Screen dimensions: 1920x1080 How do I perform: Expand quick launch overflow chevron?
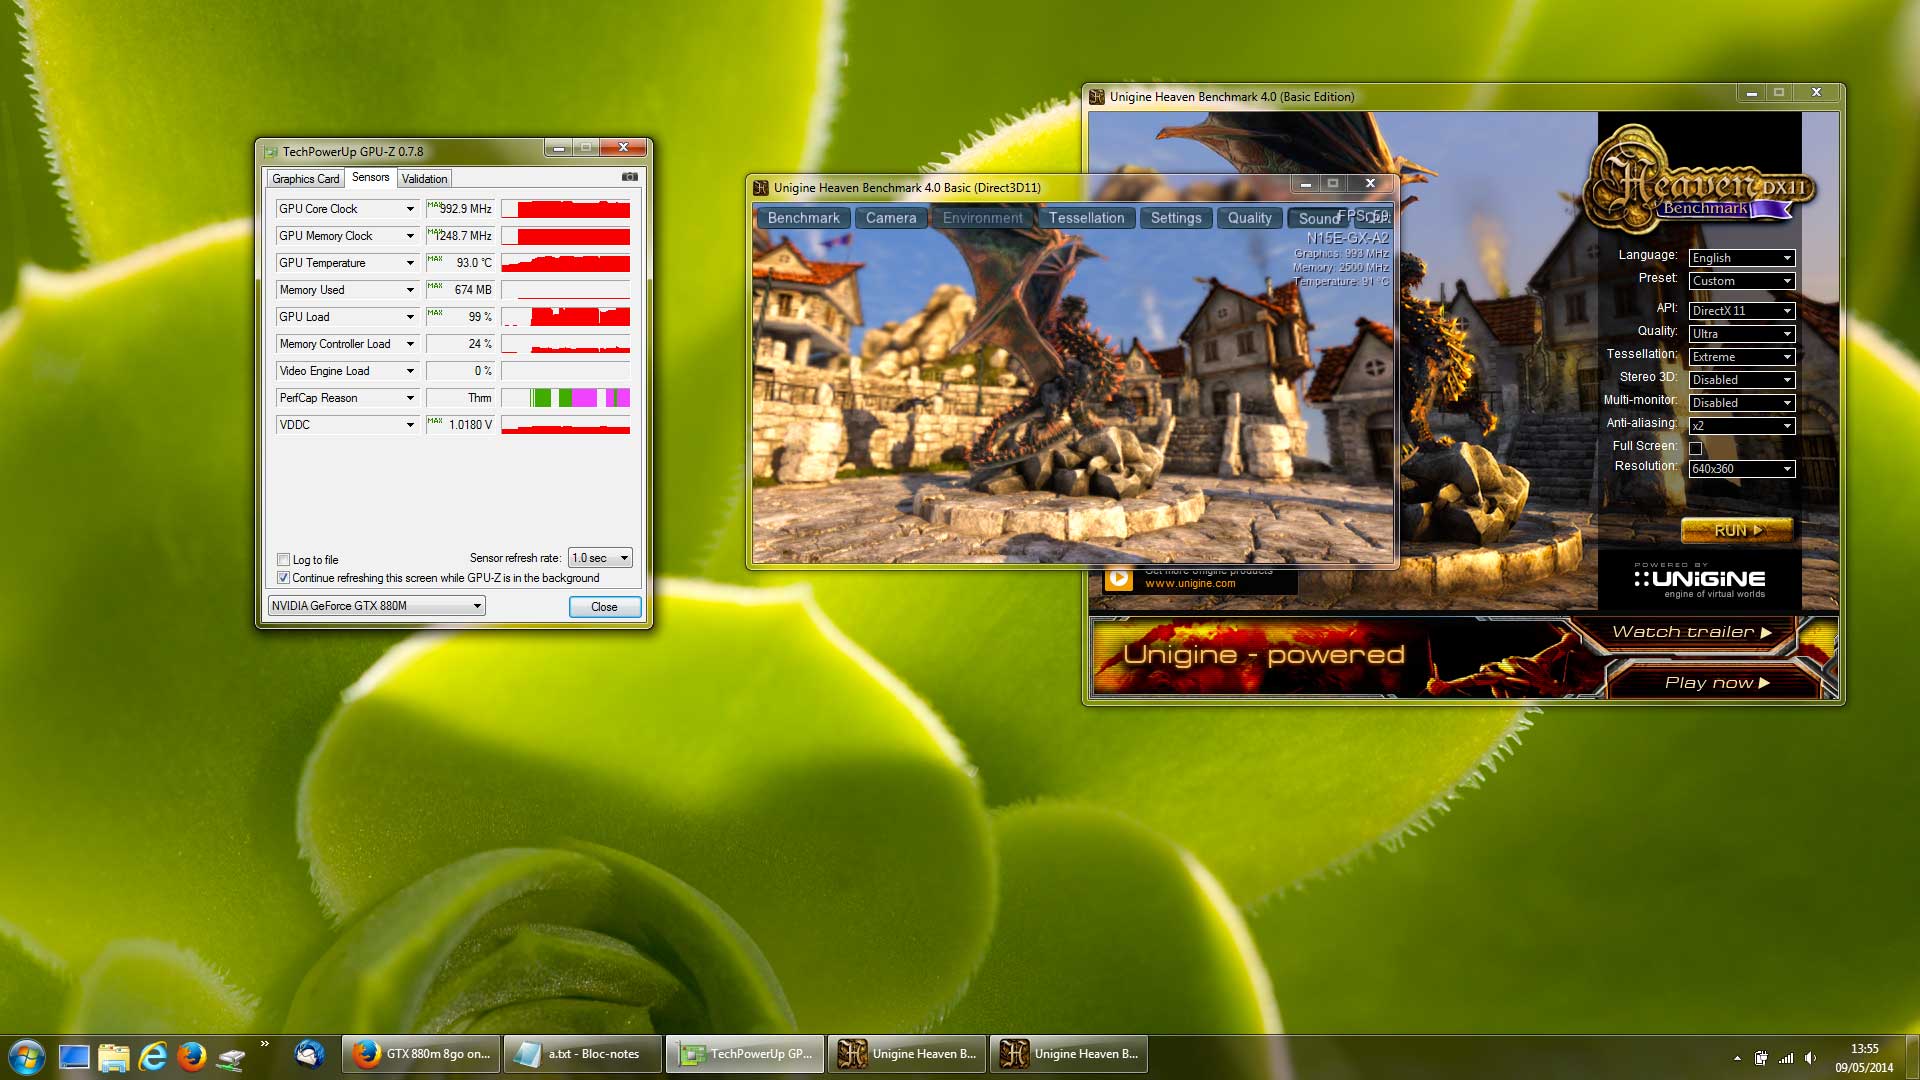[x=265, y=1044]
